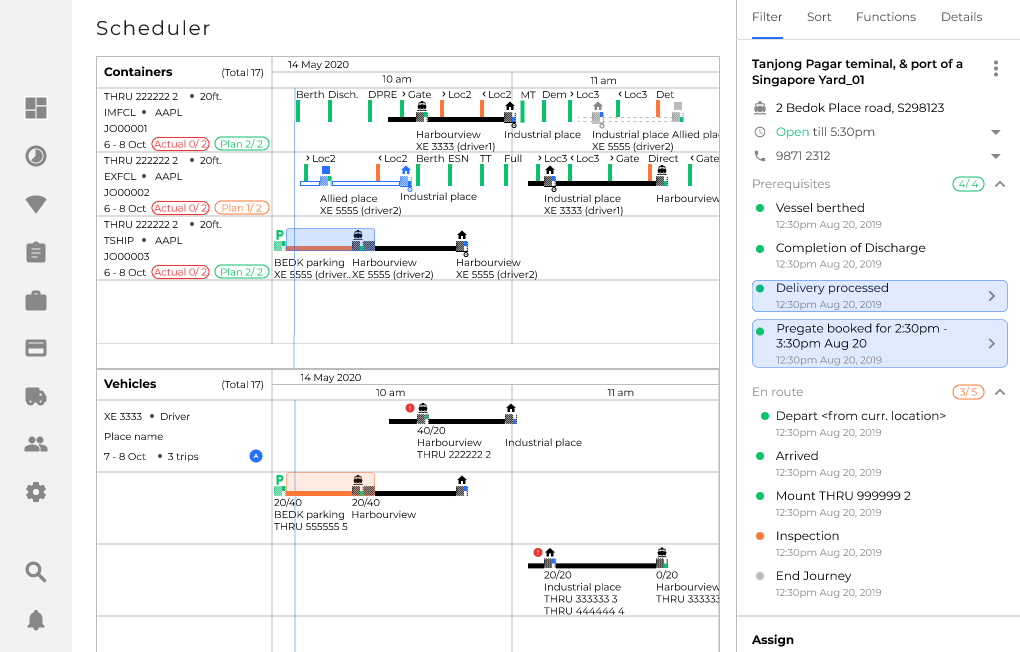The height and width of the screenshot is (652, 1020).
Task: Open the Delivery processed item
Action: (879, 296)
